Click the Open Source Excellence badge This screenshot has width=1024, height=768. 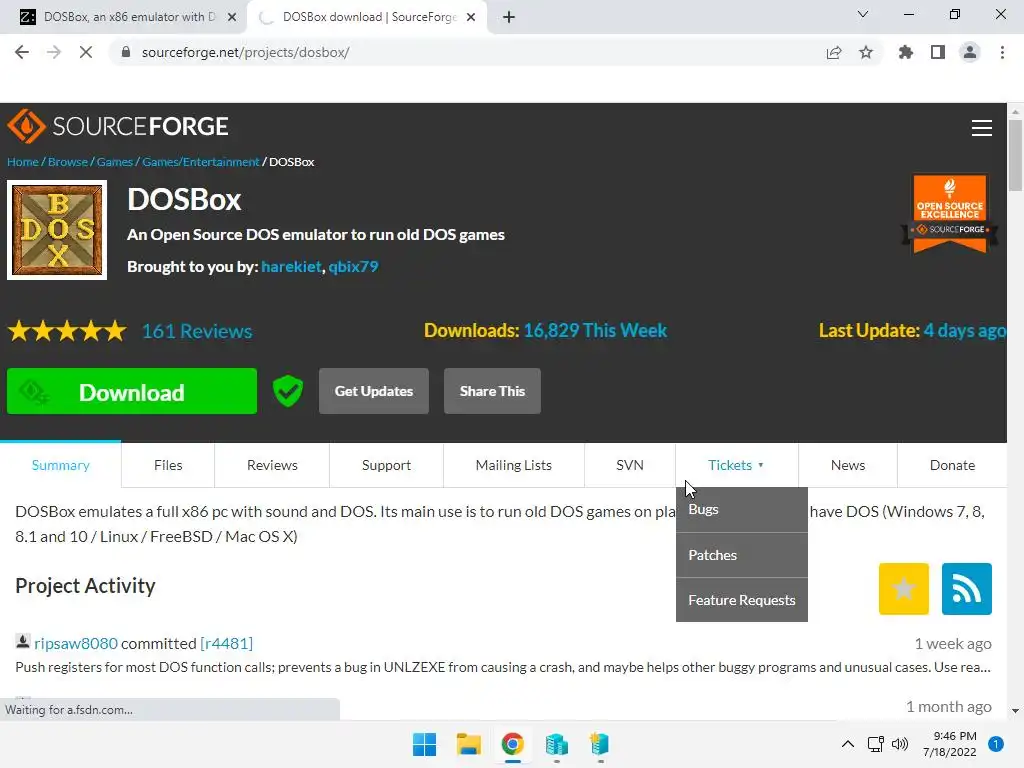(950, 214)
